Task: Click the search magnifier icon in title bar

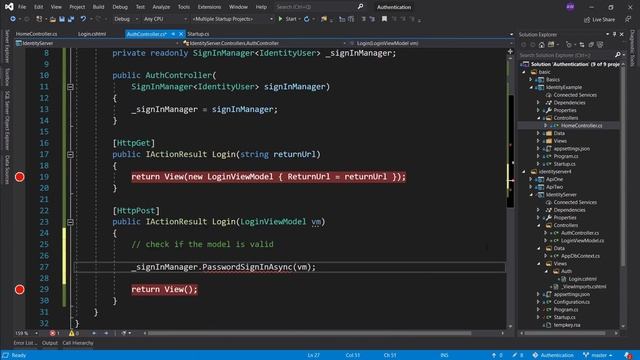Action: (360, 7)
